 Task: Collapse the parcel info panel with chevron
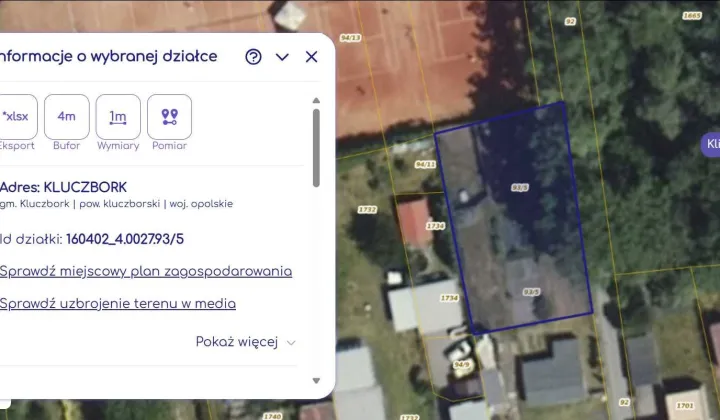coord(282,57)
